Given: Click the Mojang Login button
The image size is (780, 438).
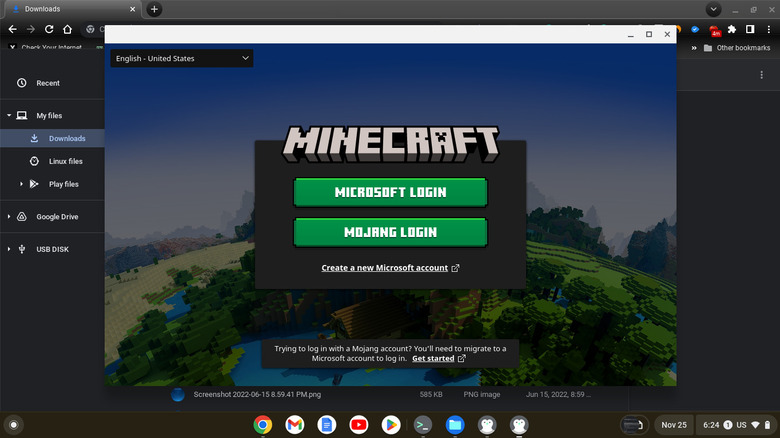Looking at the screenshot, I should tap(390, 232).
